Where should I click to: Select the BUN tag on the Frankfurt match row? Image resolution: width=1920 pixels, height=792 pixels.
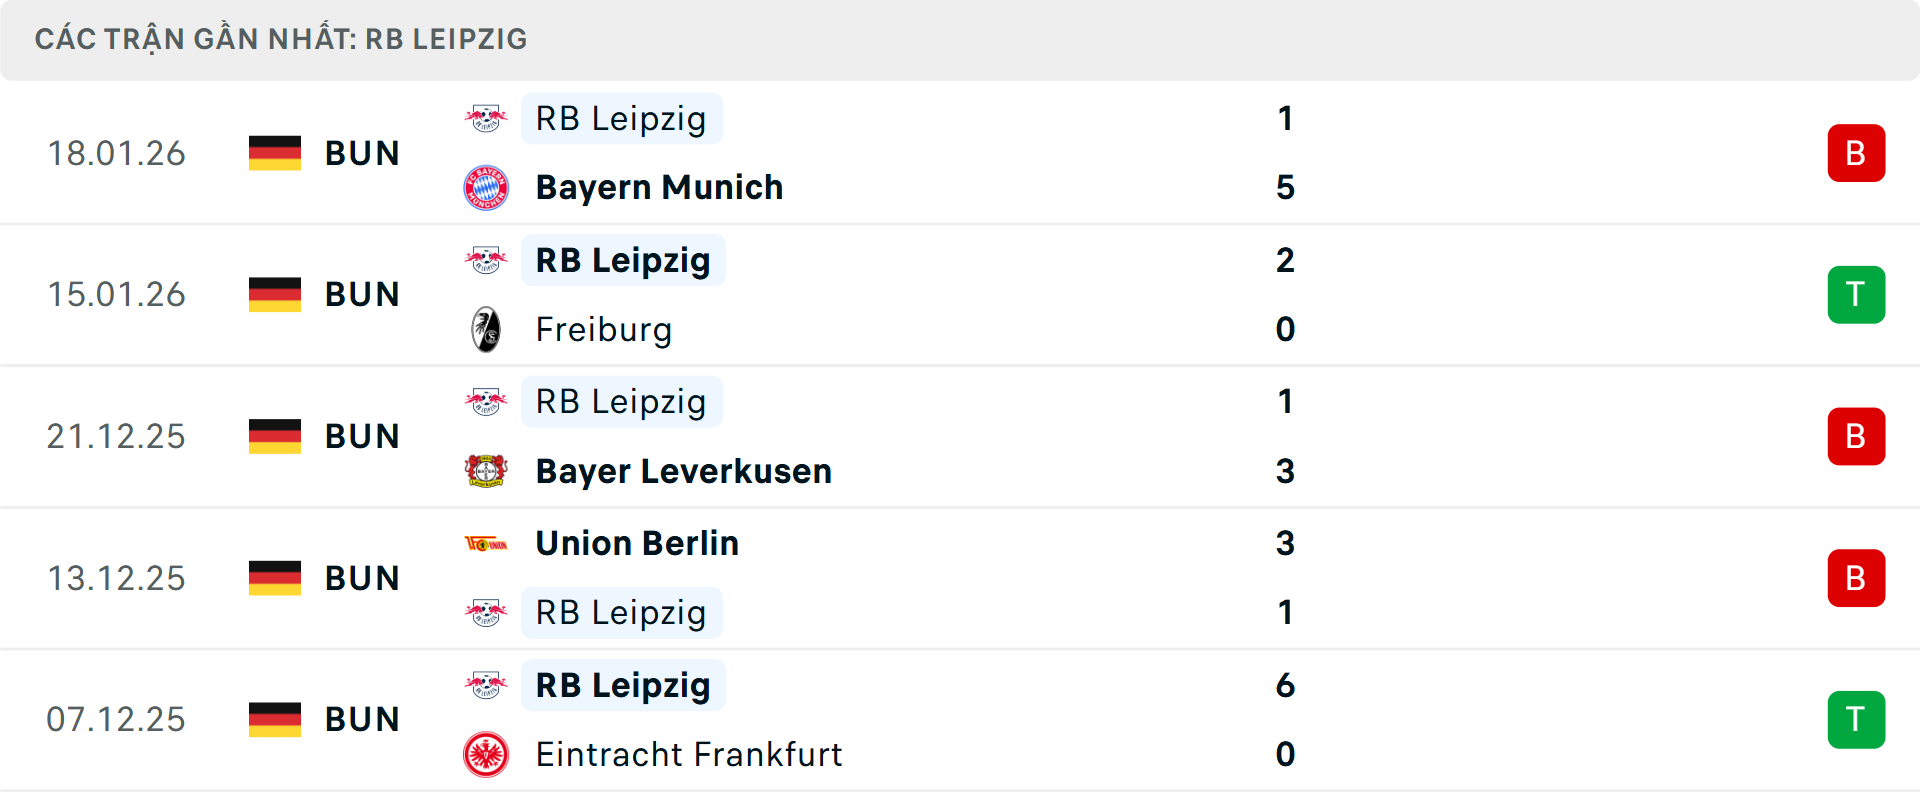click(362, 718)
